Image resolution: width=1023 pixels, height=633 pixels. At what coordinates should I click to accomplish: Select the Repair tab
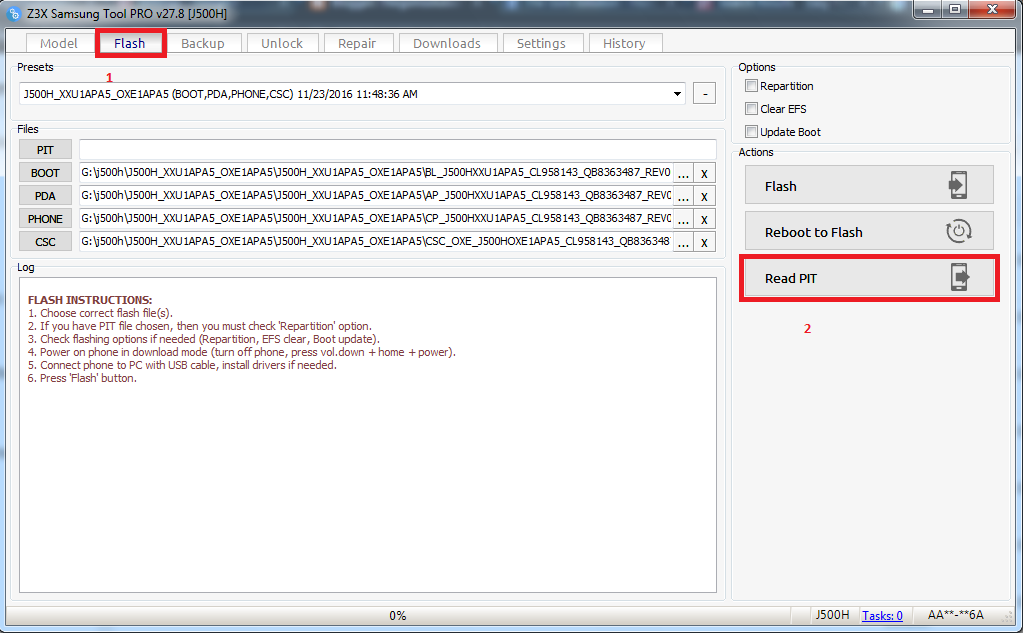(357, 43)
